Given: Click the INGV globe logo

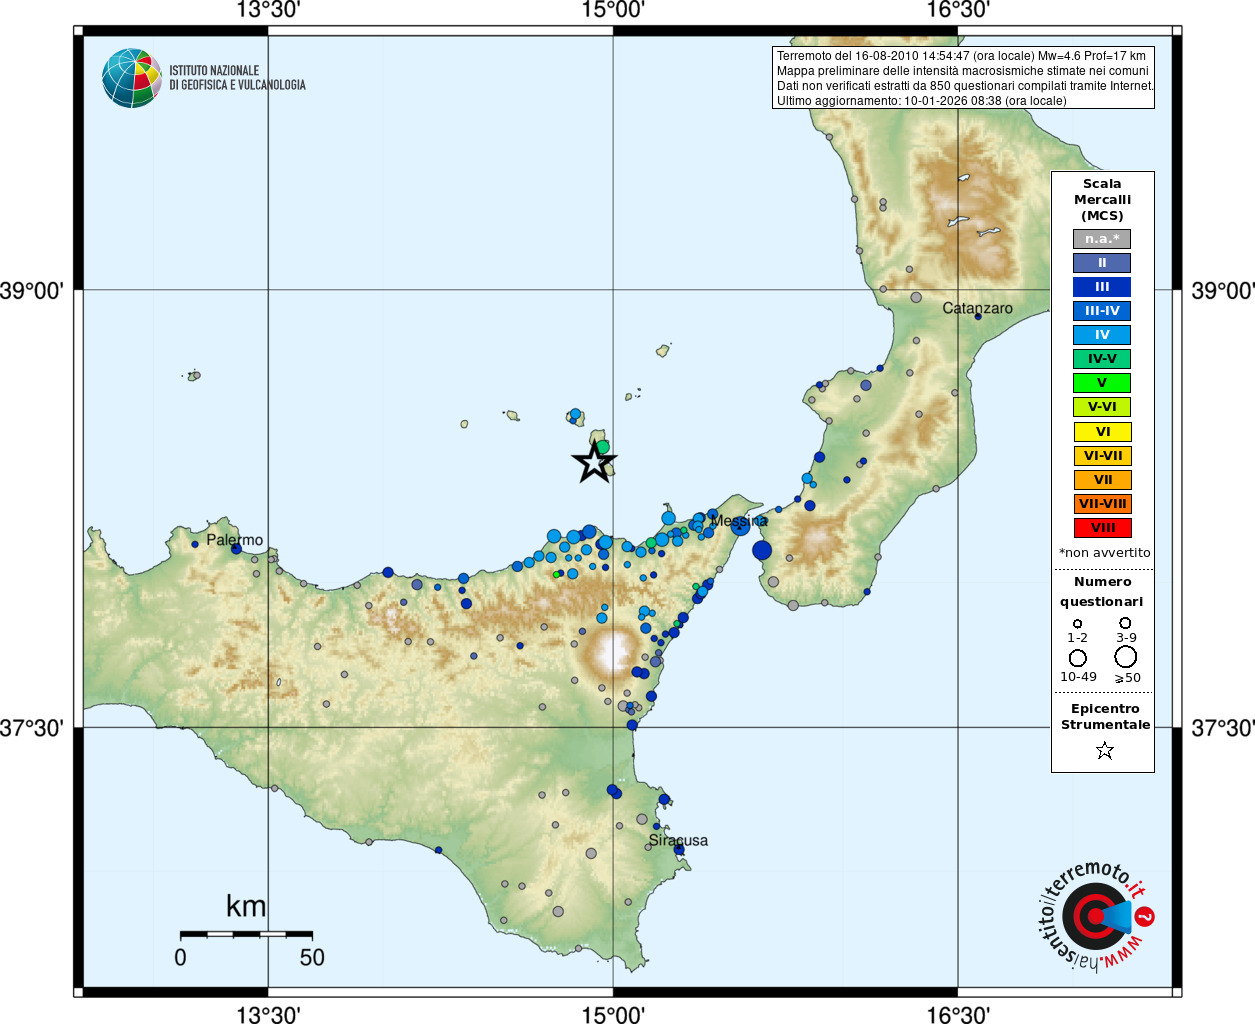Looking at the screenshot, I should pyautogui.click(x=132, y=78).
